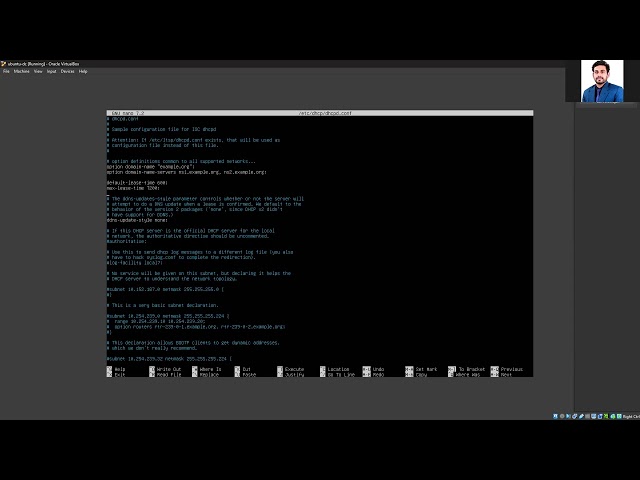
Task: Click the recording status icon
Action: 600,416
